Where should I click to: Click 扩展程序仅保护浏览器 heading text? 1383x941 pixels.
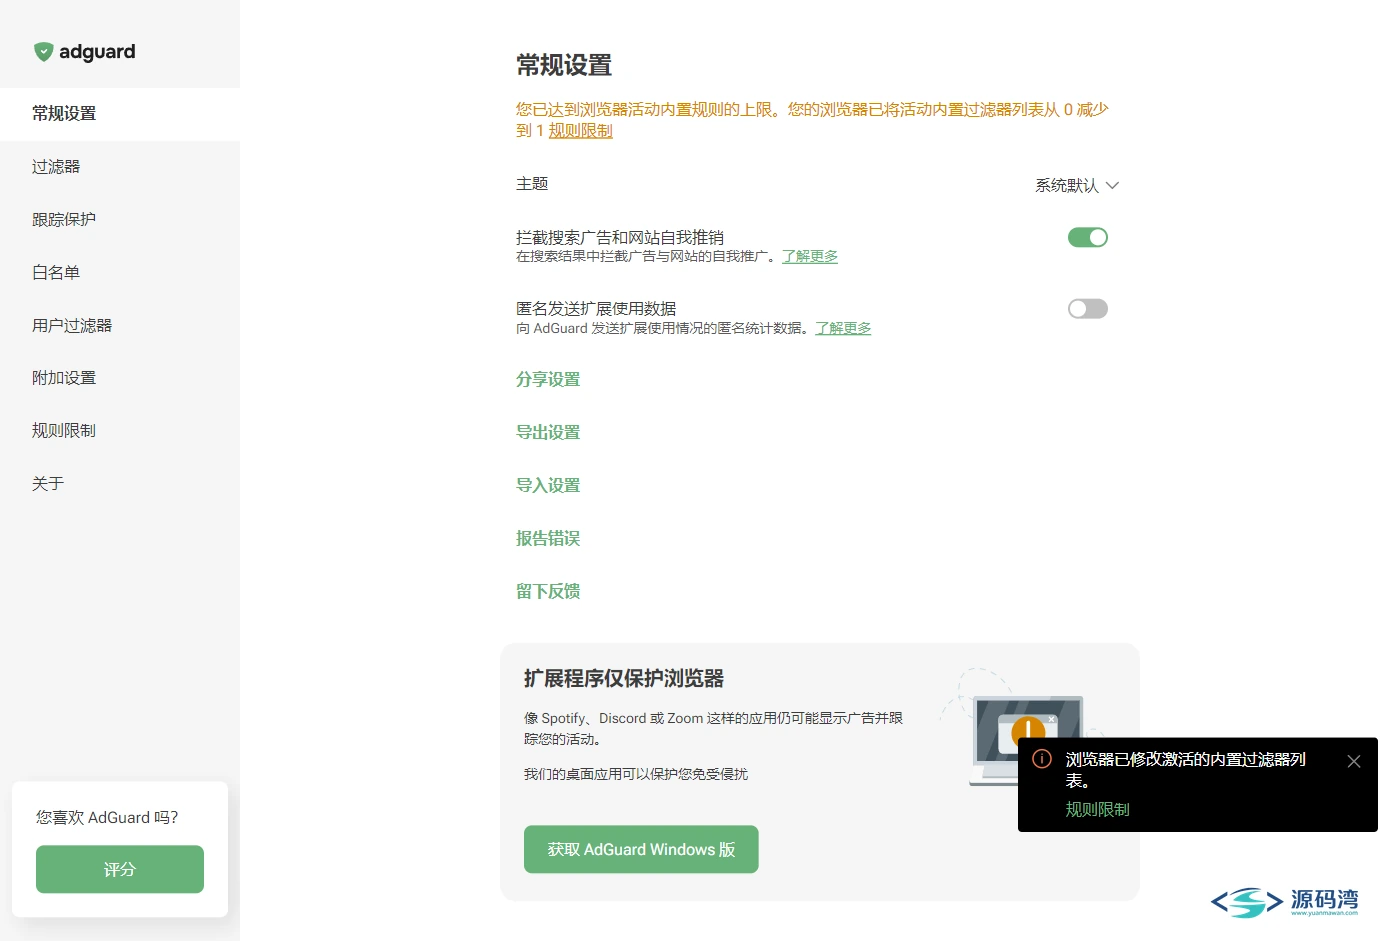tap(624, 679)
